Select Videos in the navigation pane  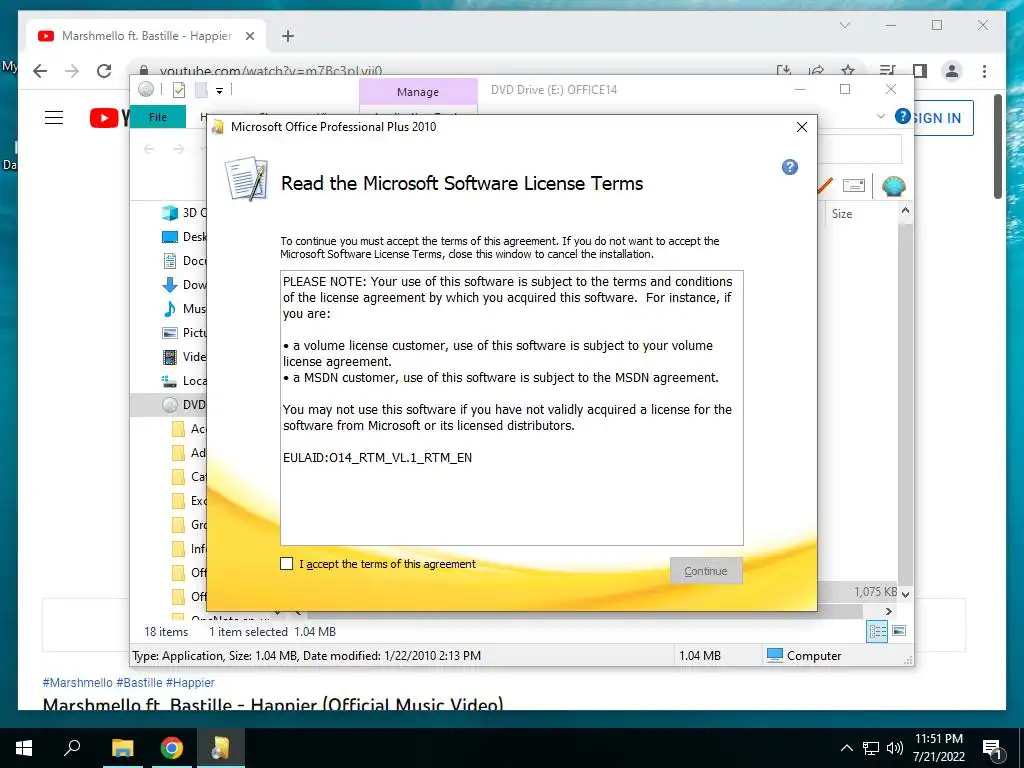[x=184, y=357]
